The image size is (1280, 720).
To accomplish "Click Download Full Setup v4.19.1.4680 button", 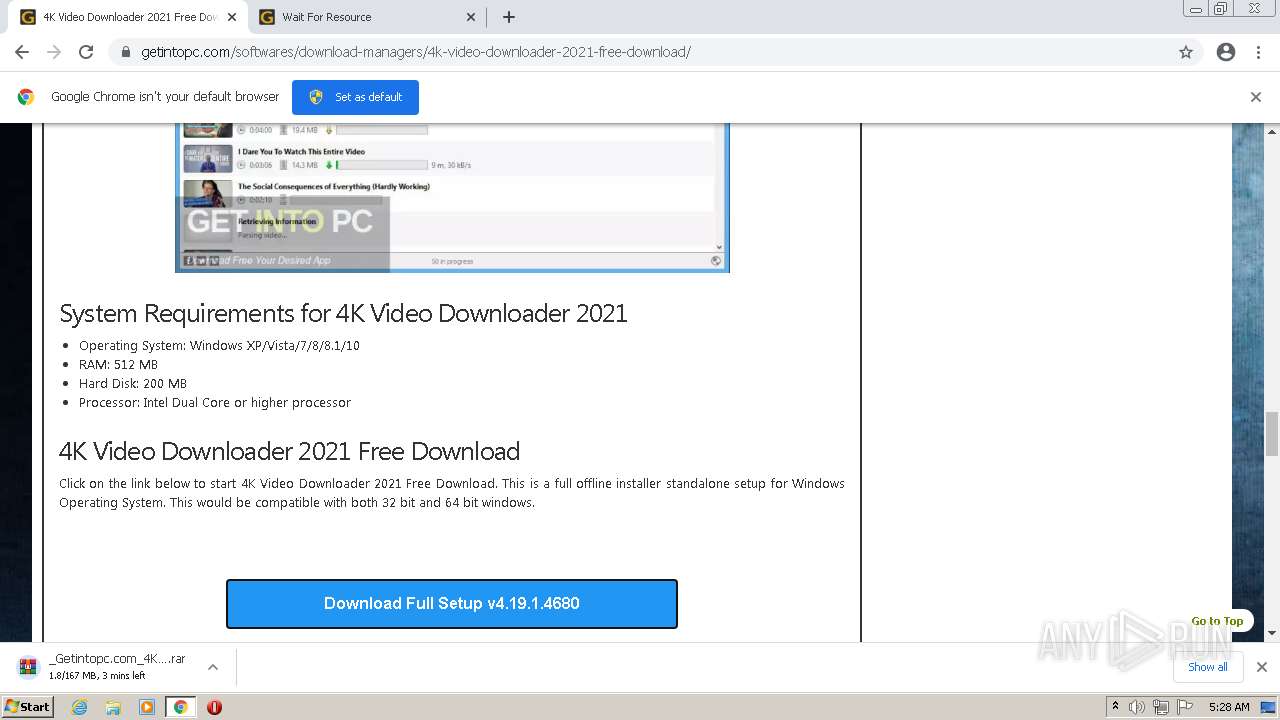I will tap(452, 604).
